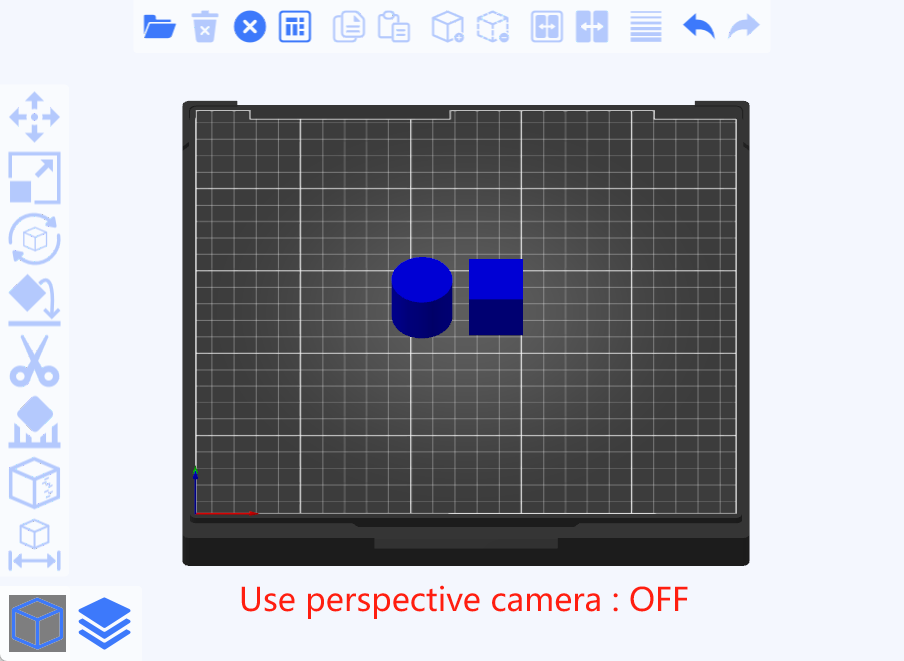The width and height of the screenshot is (904, 661).
Task: Toggle variable layer height editing
Action: [645, 27]
